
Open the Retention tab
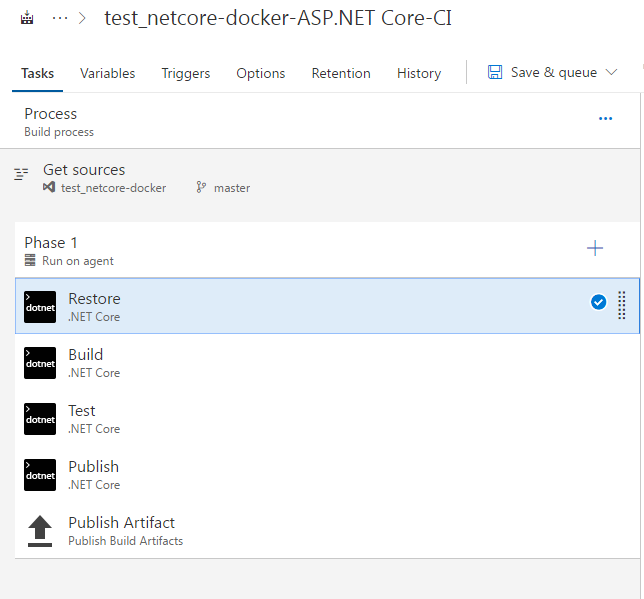[341, 73]
